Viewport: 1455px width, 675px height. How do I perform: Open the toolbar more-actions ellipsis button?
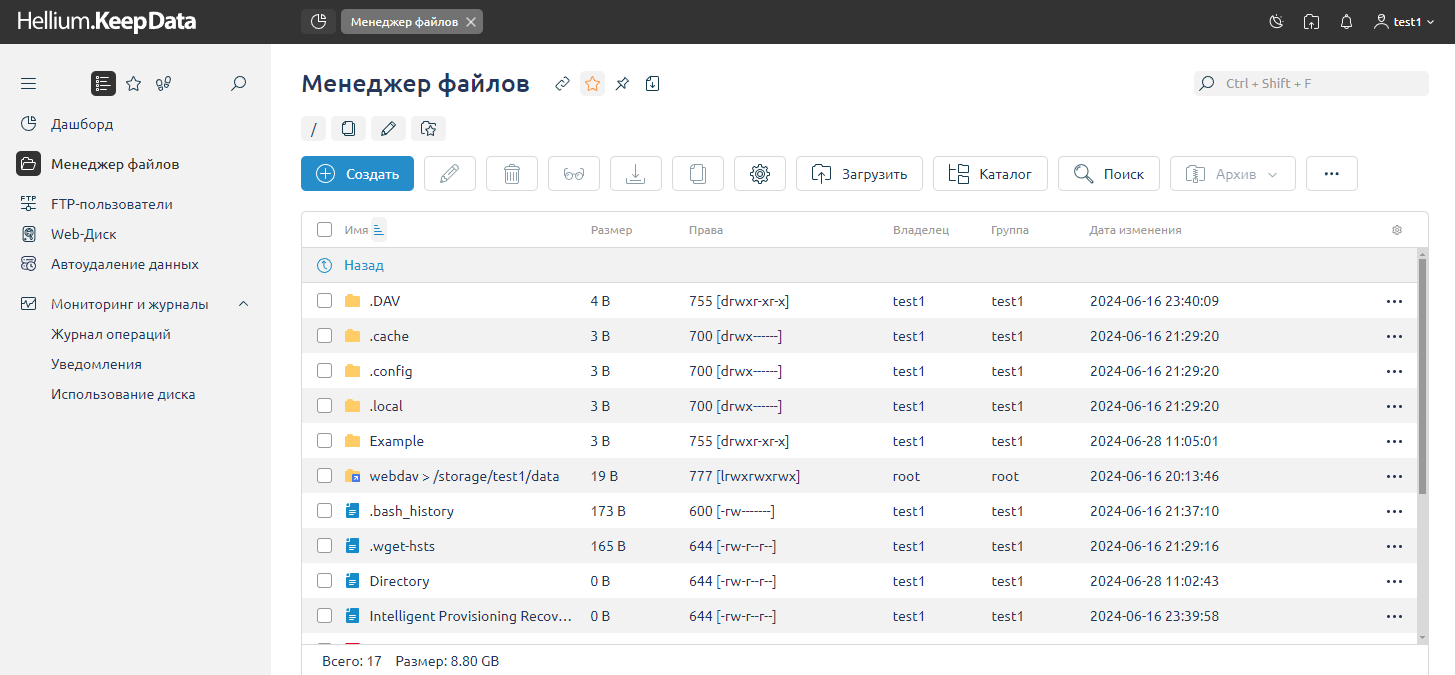point(1331,173)
